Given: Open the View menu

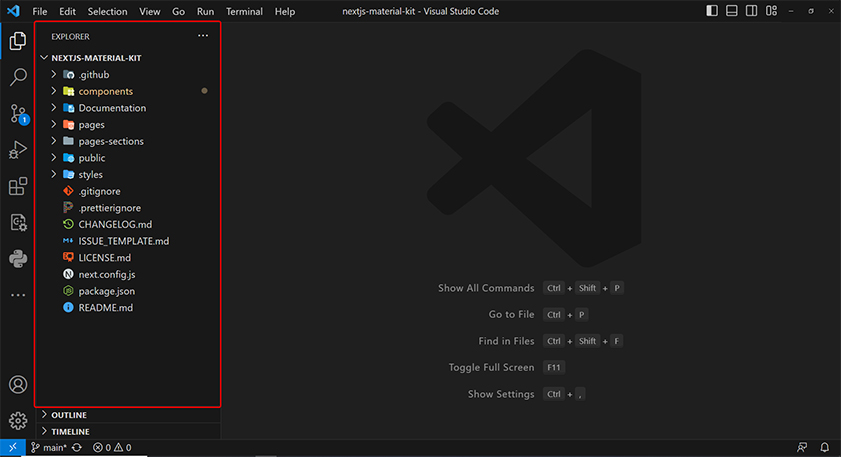Looking at the screenshot, I should [150, 11].
